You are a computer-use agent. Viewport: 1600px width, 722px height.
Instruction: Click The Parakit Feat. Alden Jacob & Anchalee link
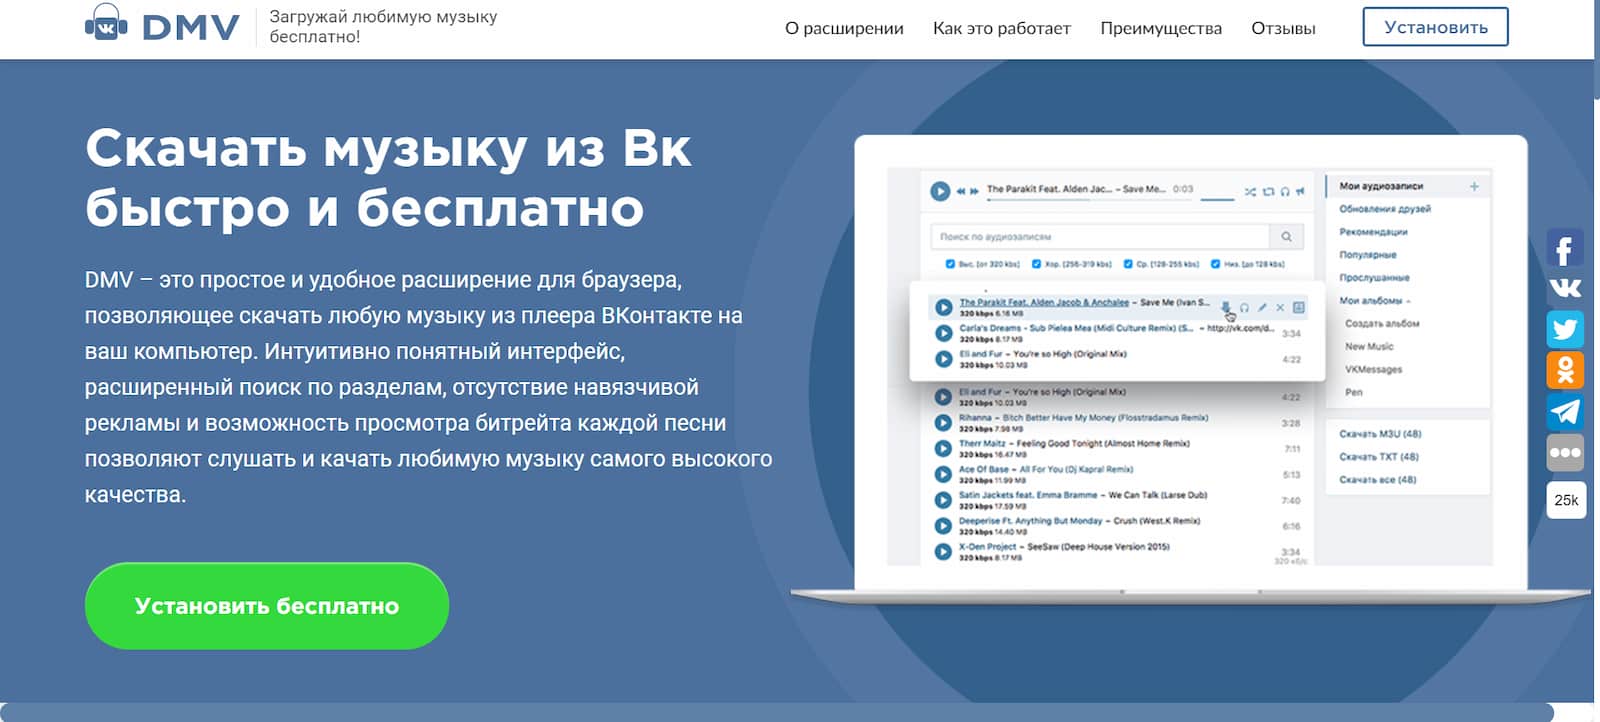coord(1044,302)
